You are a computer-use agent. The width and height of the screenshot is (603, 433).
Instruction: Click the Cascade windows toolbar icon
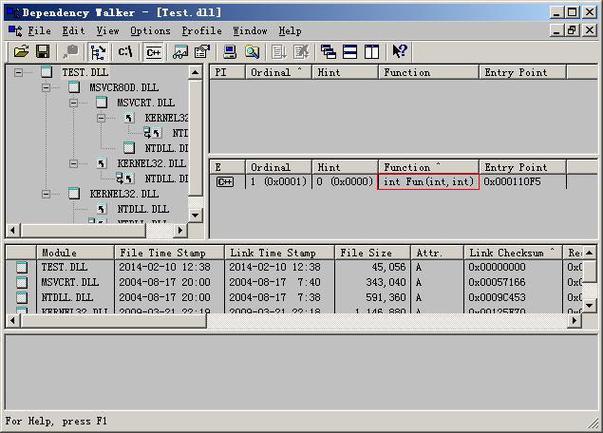pos(328,51)
